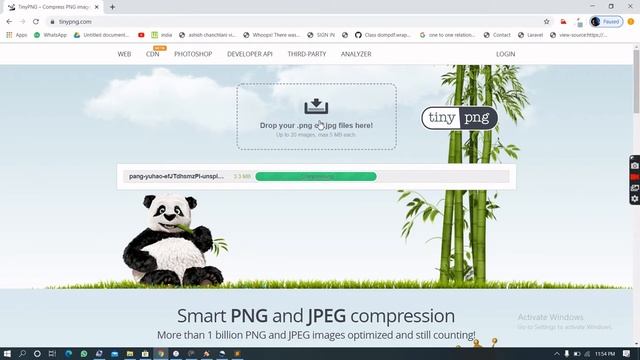The image size is (640, 360).
Task: Open the 'one to one relation' Google bookmark
Action: tap(447, 35)
